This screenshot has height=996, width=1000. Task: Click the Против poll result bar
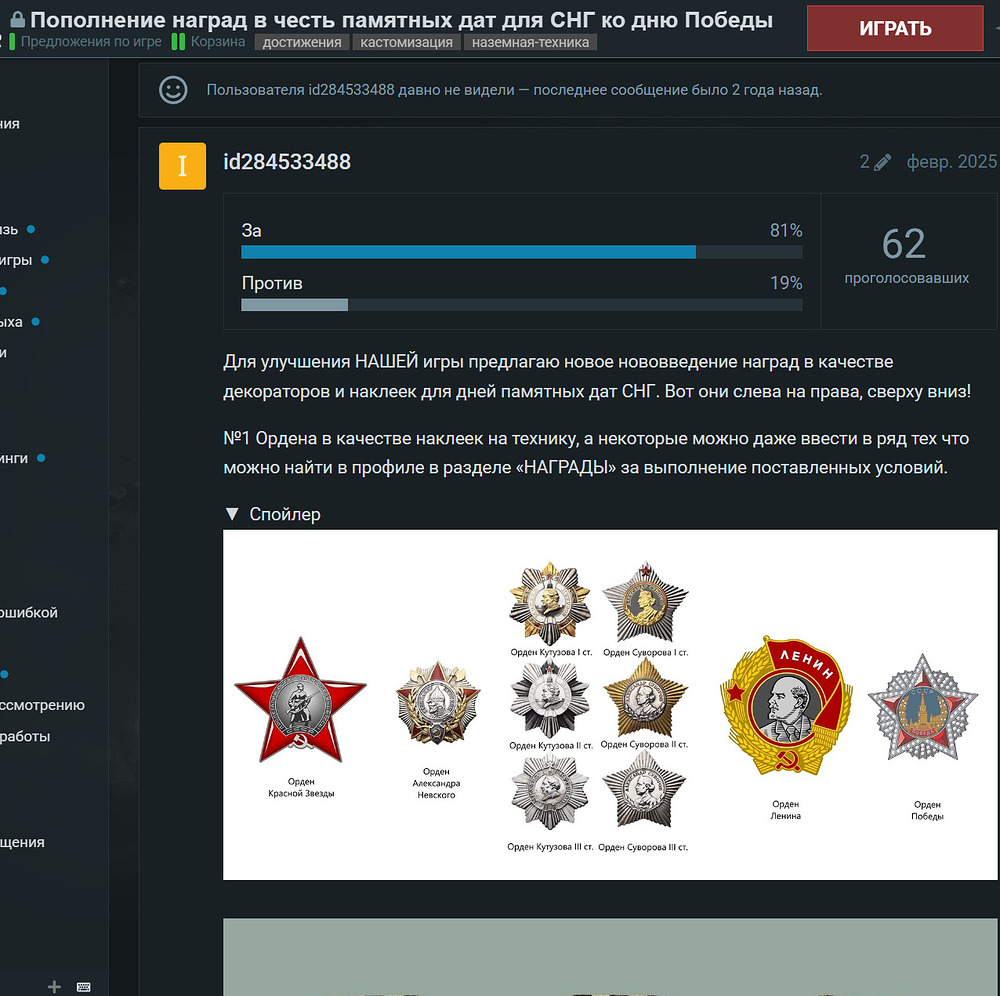tap(522, 305)
